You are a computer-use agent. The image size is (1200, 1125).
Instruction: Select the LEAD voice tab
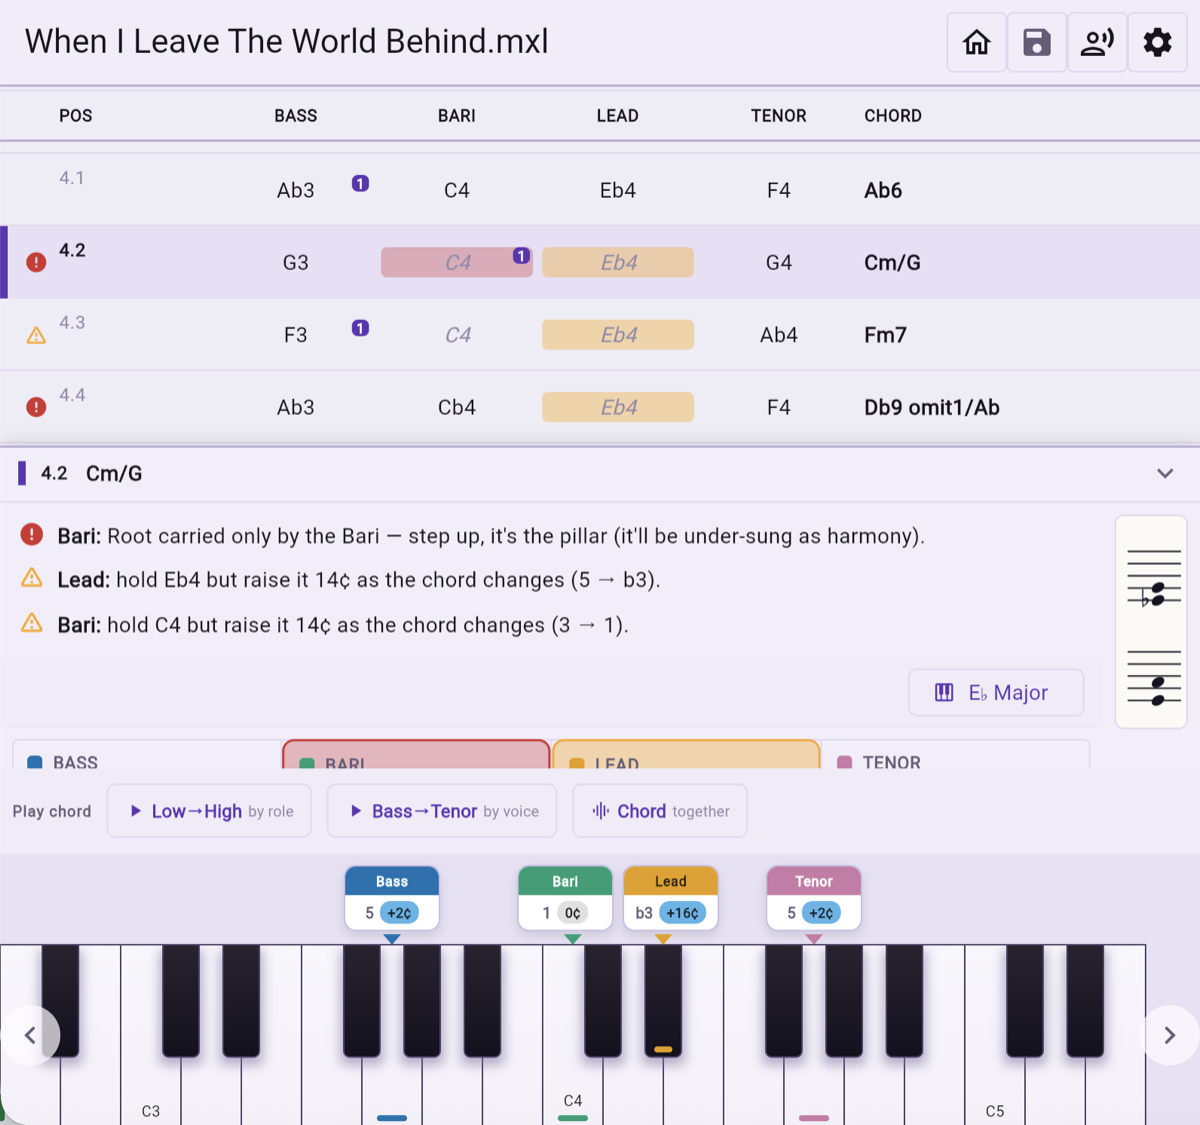[686, 755]
